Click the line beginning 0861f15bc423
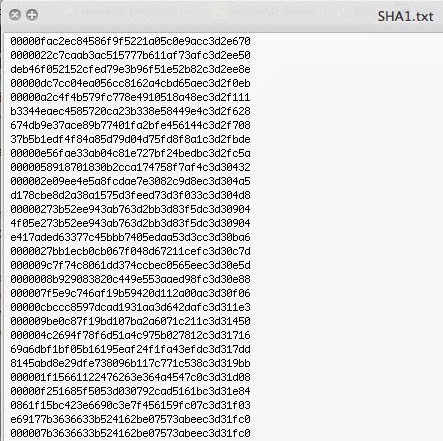The width and height of the screenshot is (443, 441). pos(130,405)
